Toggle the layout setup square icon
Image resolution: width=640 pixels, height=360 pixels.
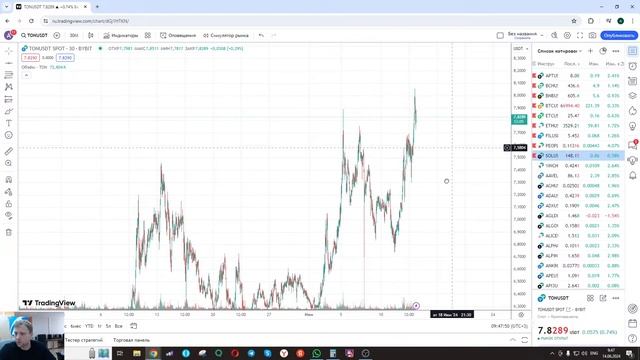500,36
